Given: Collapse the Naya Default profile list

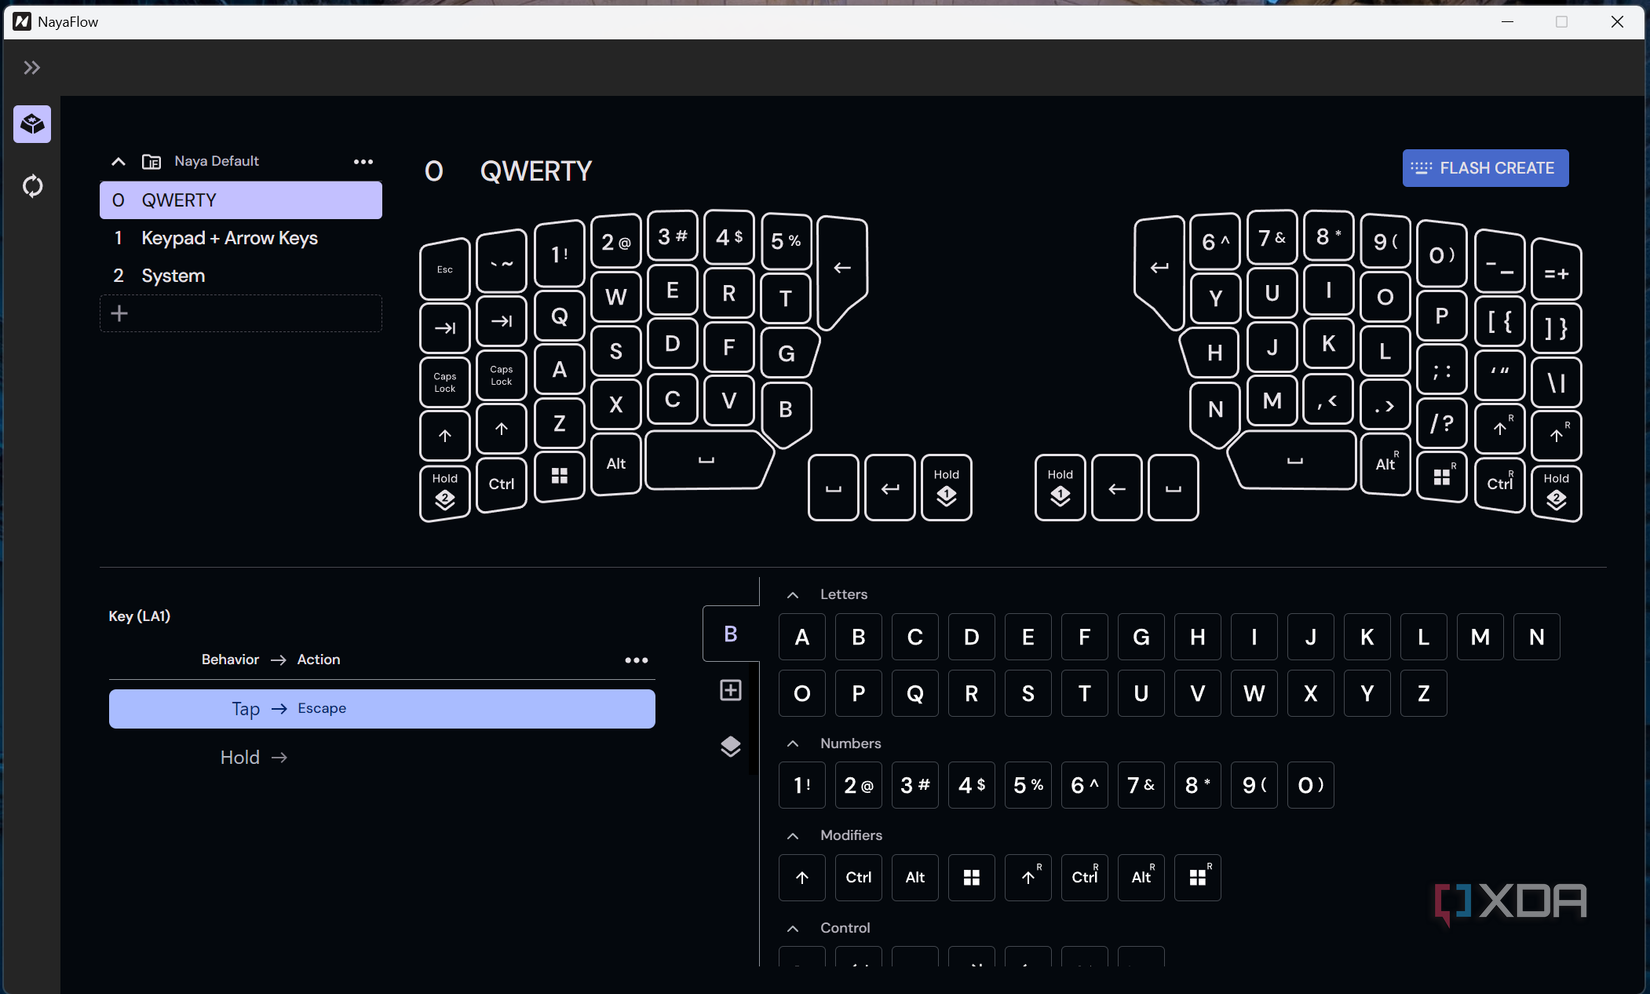Looking at the screenshot, I should 118,161.
